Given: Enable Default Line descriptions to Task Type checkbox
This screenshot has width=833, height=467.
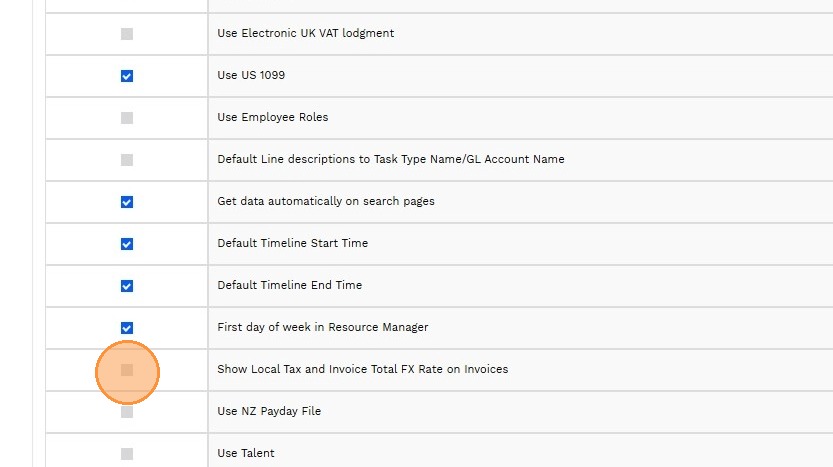Looking at the screenshot, I should (127, 160).
